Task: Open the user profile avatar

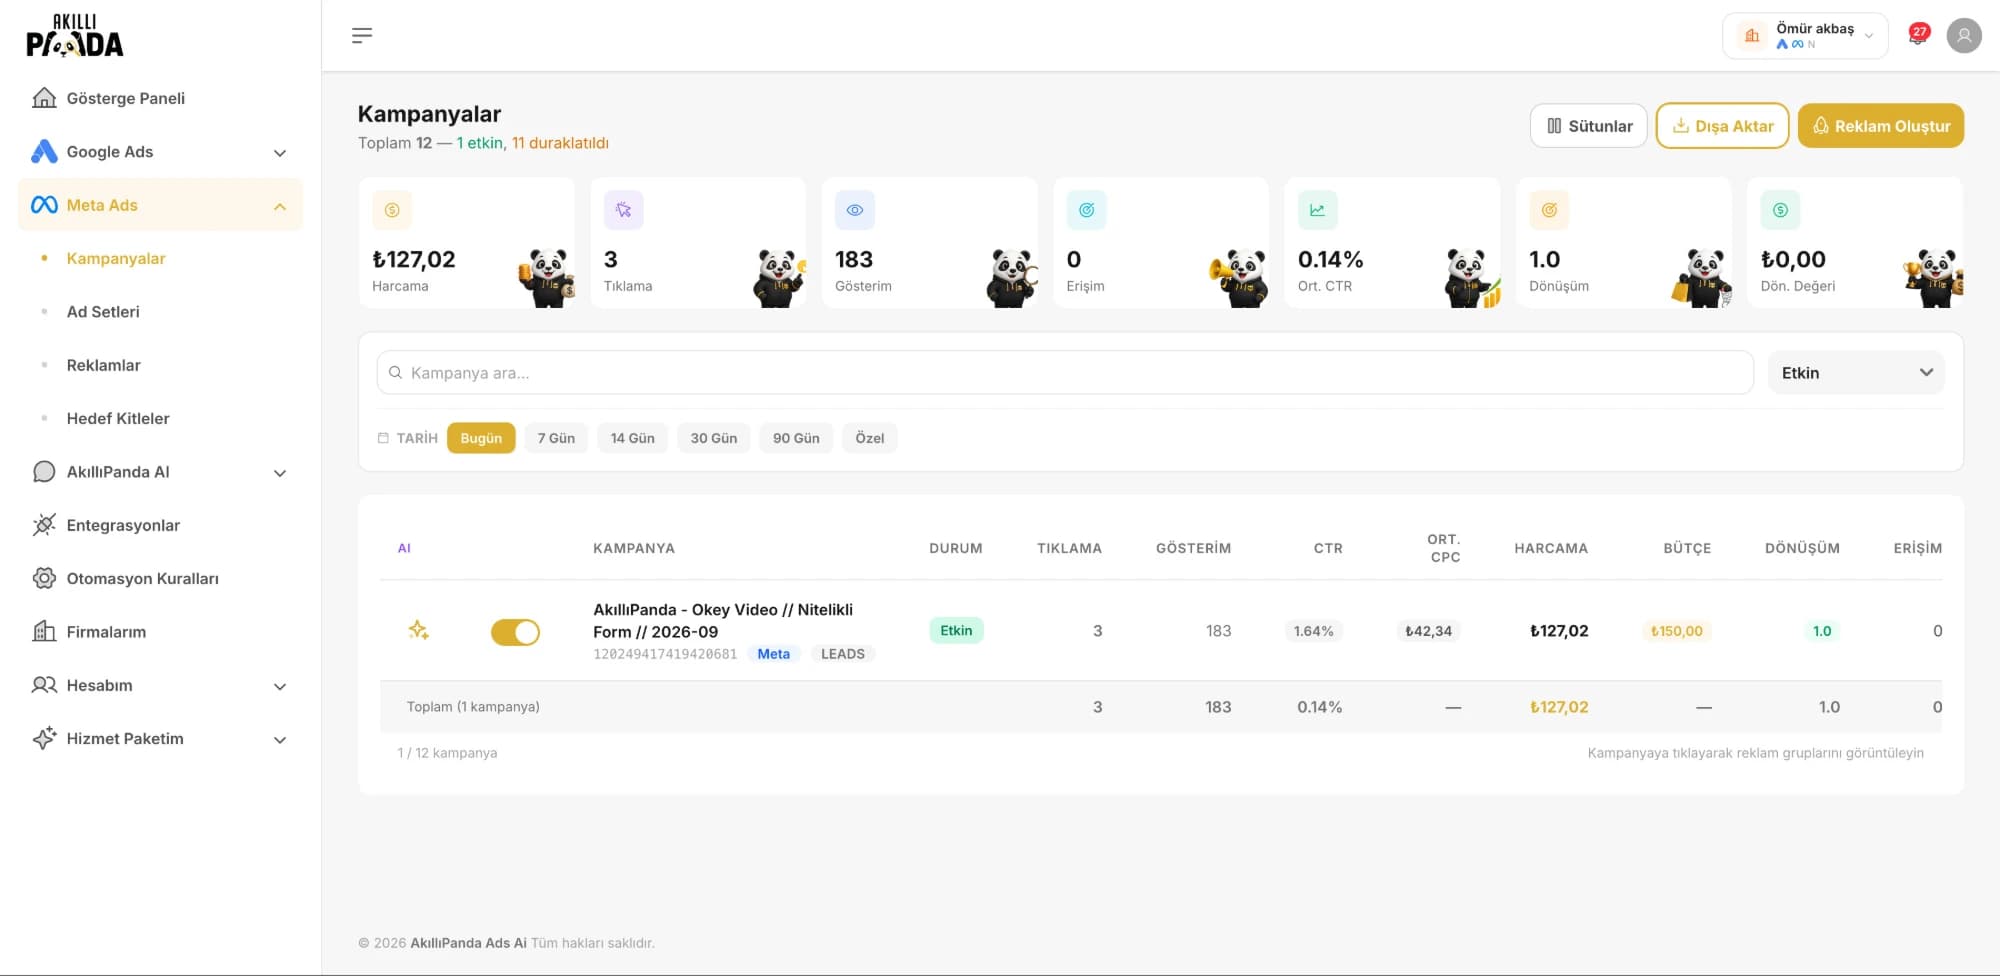Action: 1964,36
